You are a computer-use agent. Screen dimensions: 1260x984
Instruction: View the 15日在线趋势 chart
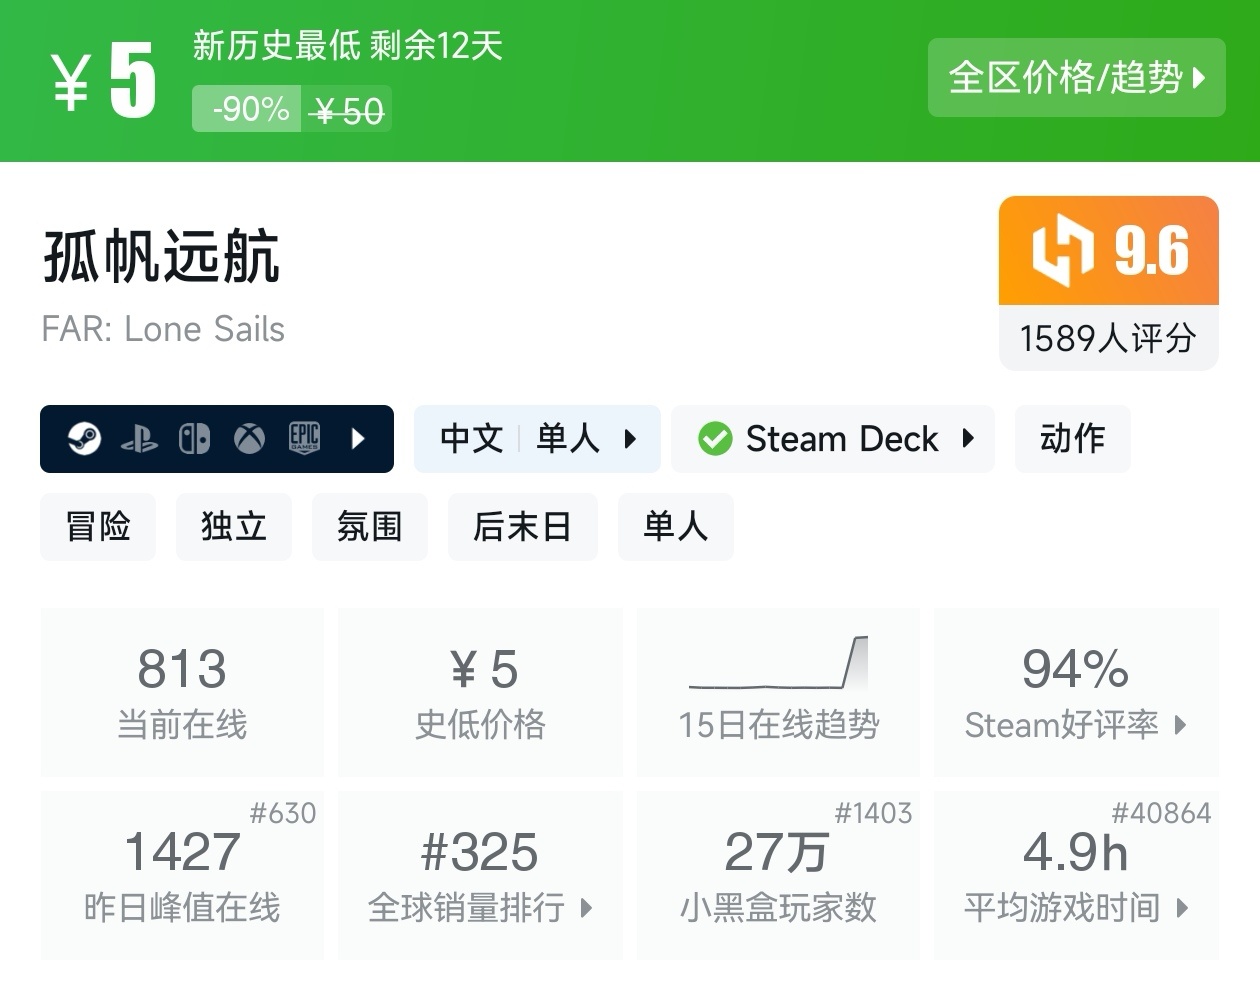click(x=779, y=692)
